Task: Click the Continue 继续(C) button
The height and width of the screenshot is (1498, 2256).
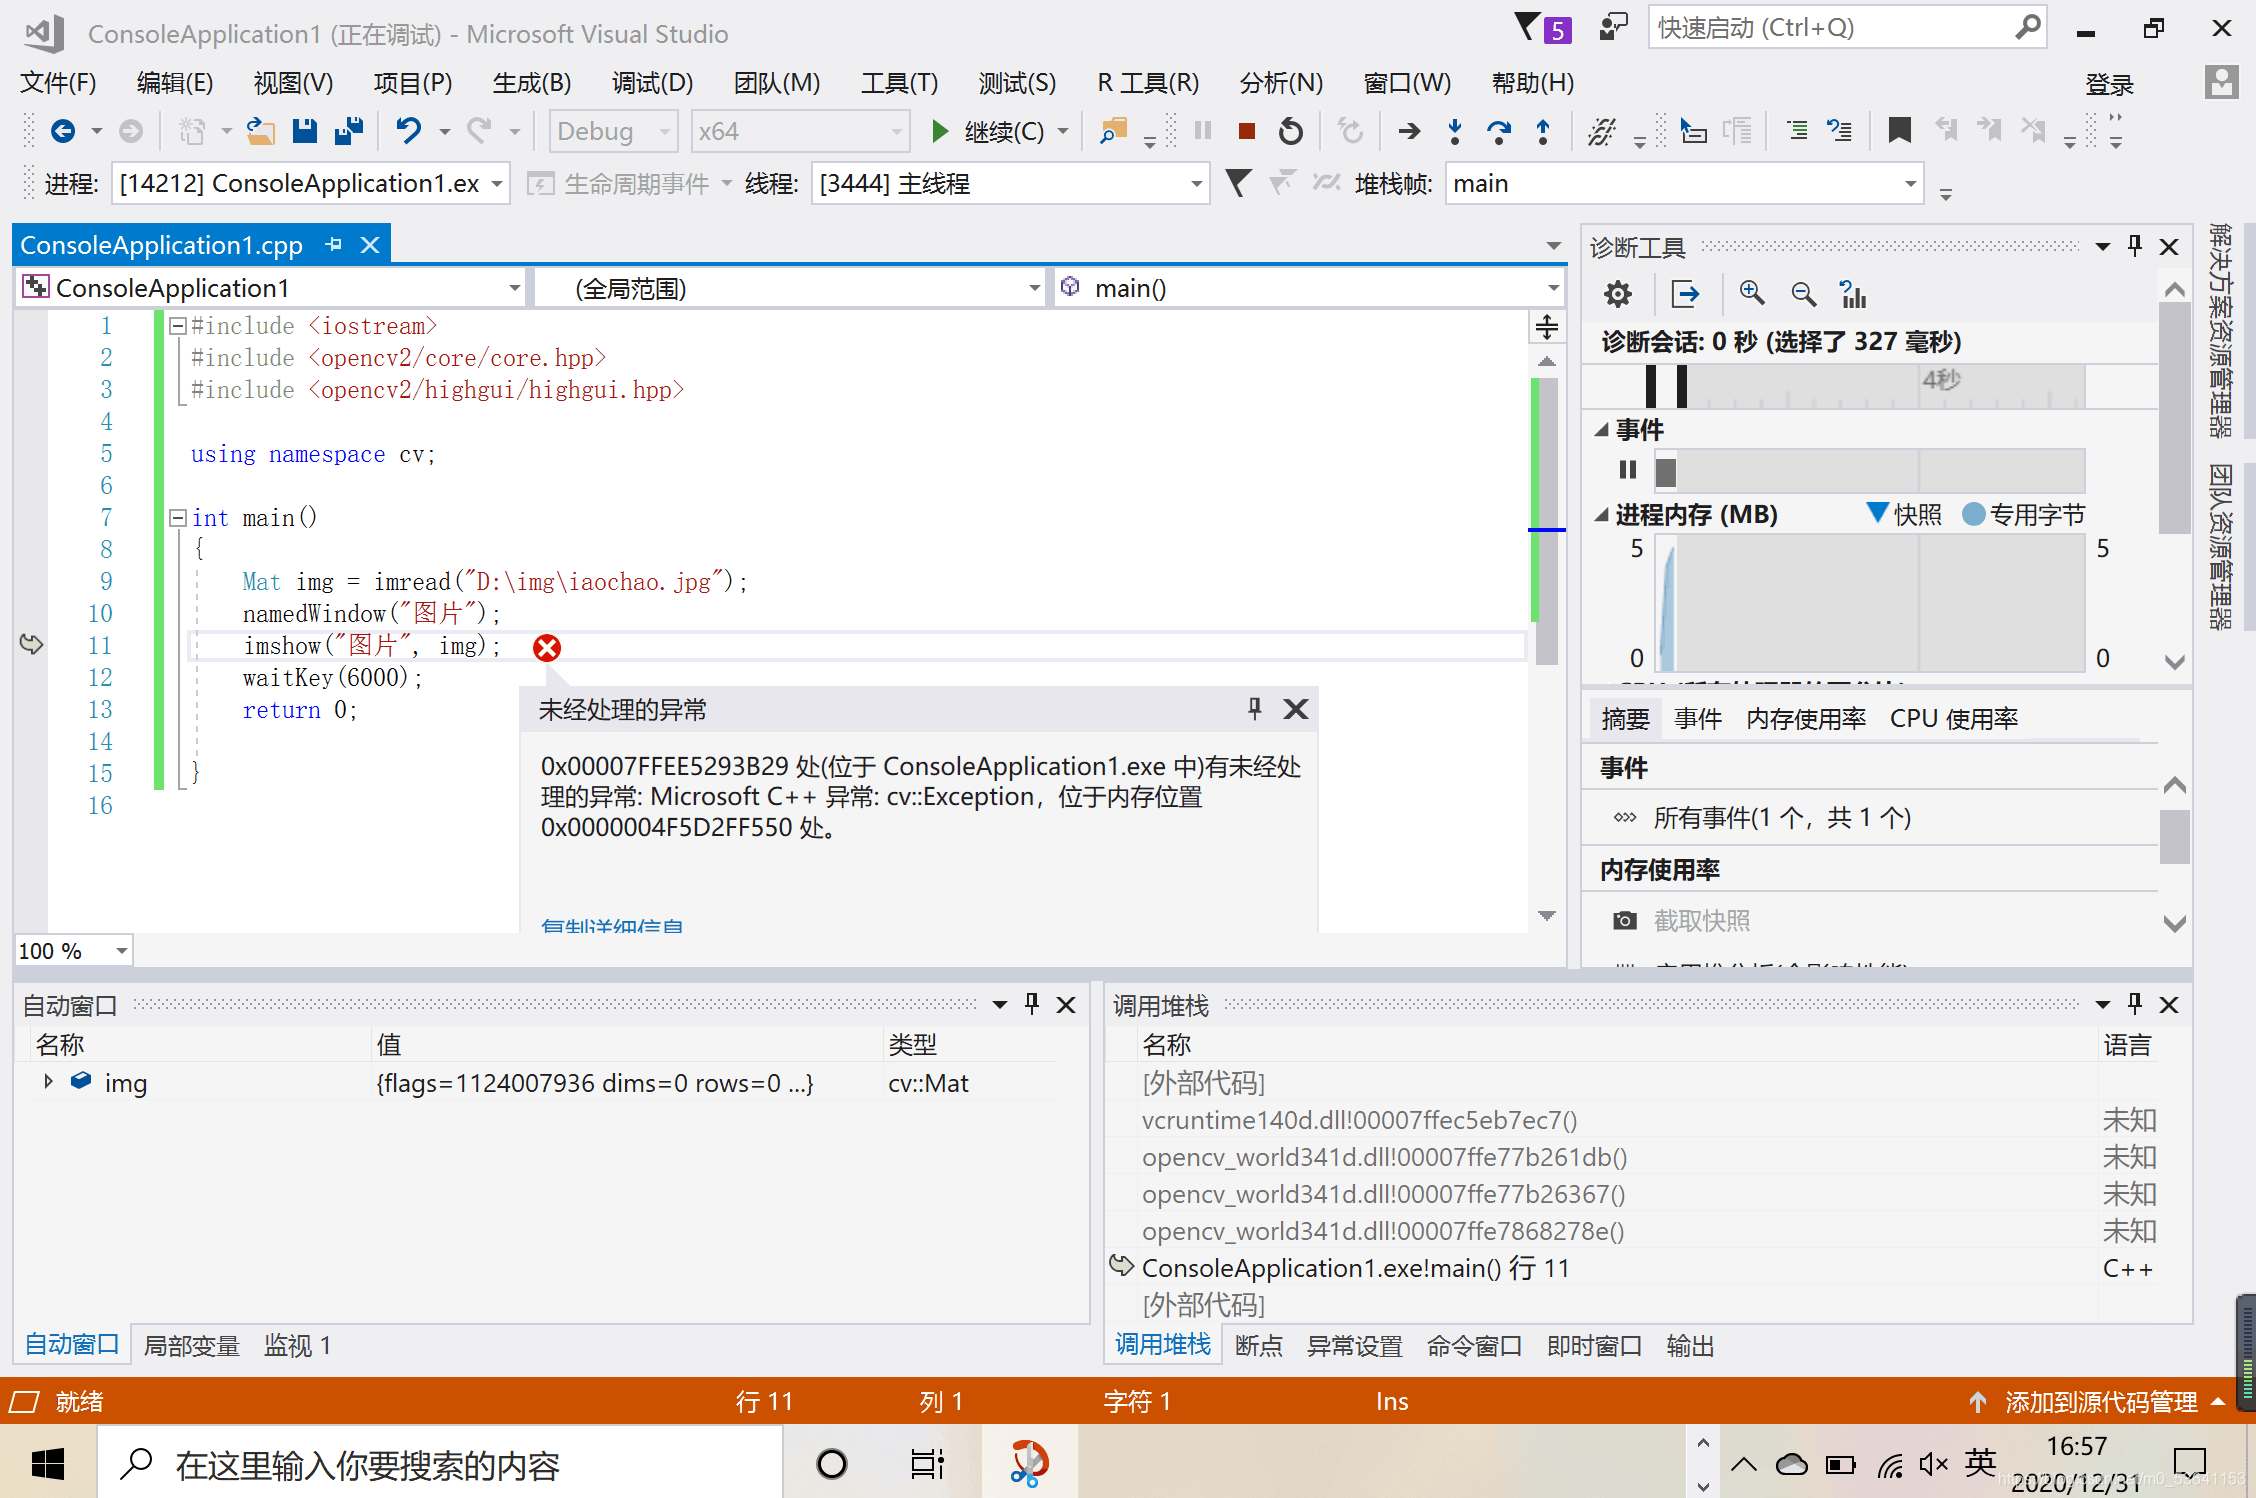Action: coord(988,131)
